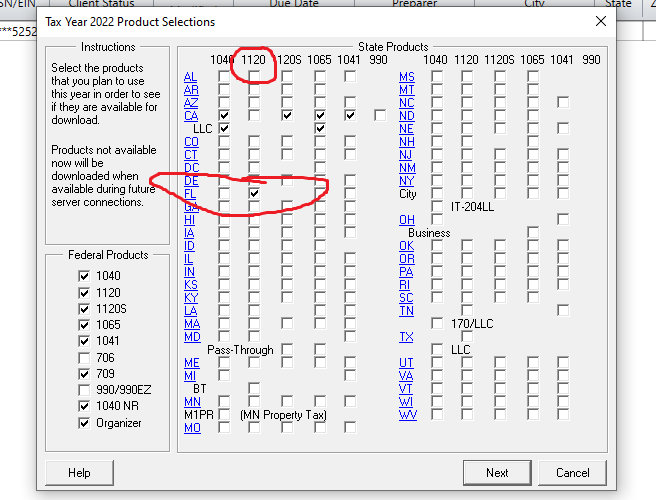Open the HI state link
Screen dimensions: 656x500
coord(189,220)
